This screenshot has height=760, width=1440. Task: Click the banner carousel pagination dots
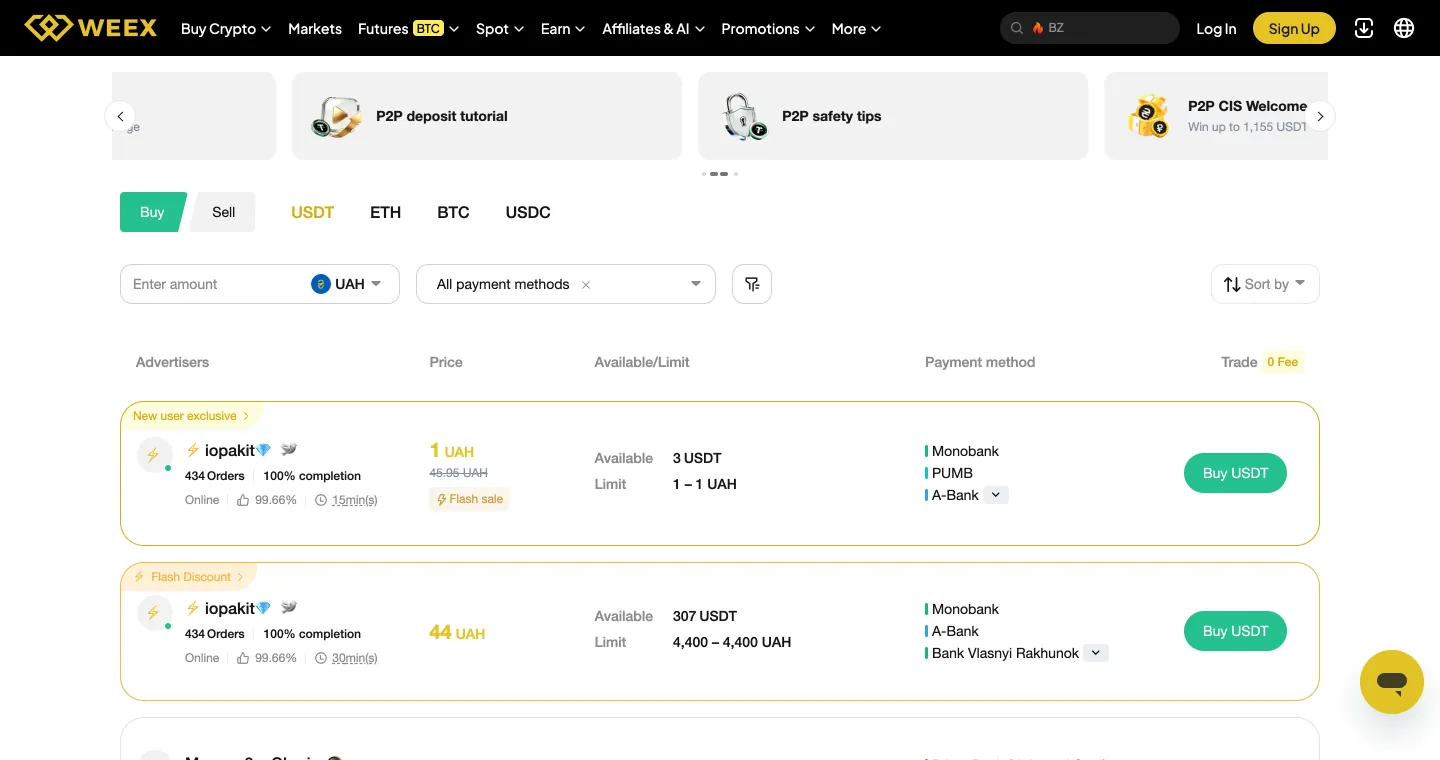tap(720, 174)
